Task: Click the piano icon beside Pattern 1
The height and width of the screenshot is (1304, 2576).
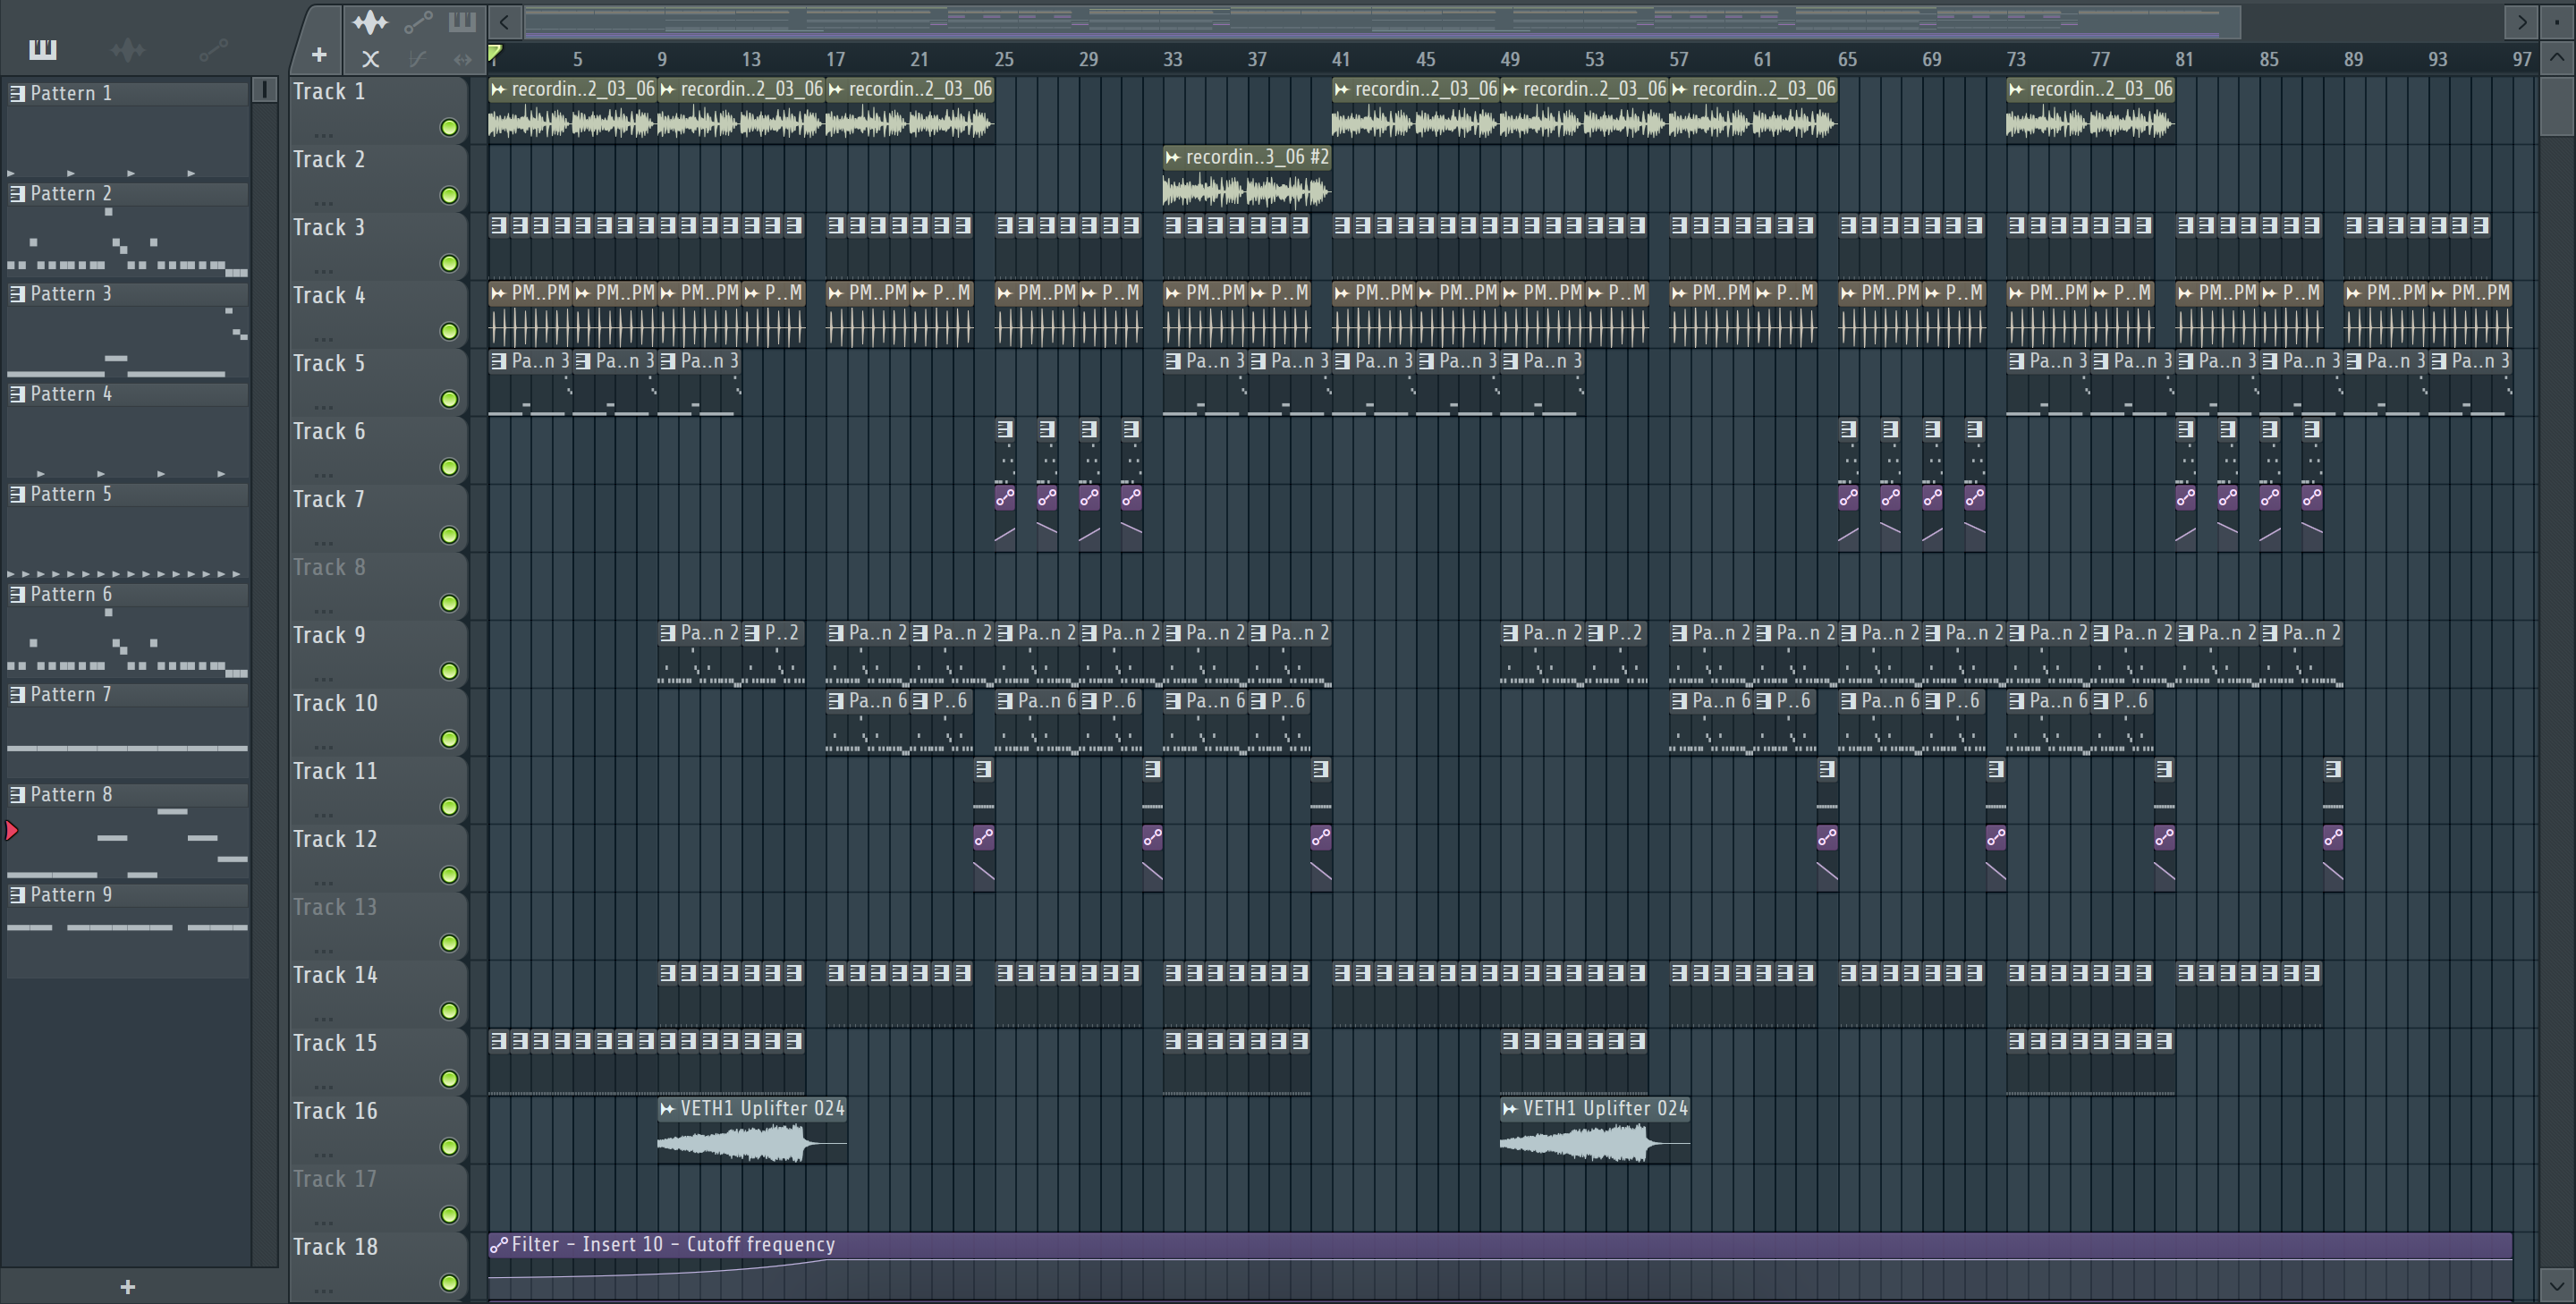Action: coord(17,93)
